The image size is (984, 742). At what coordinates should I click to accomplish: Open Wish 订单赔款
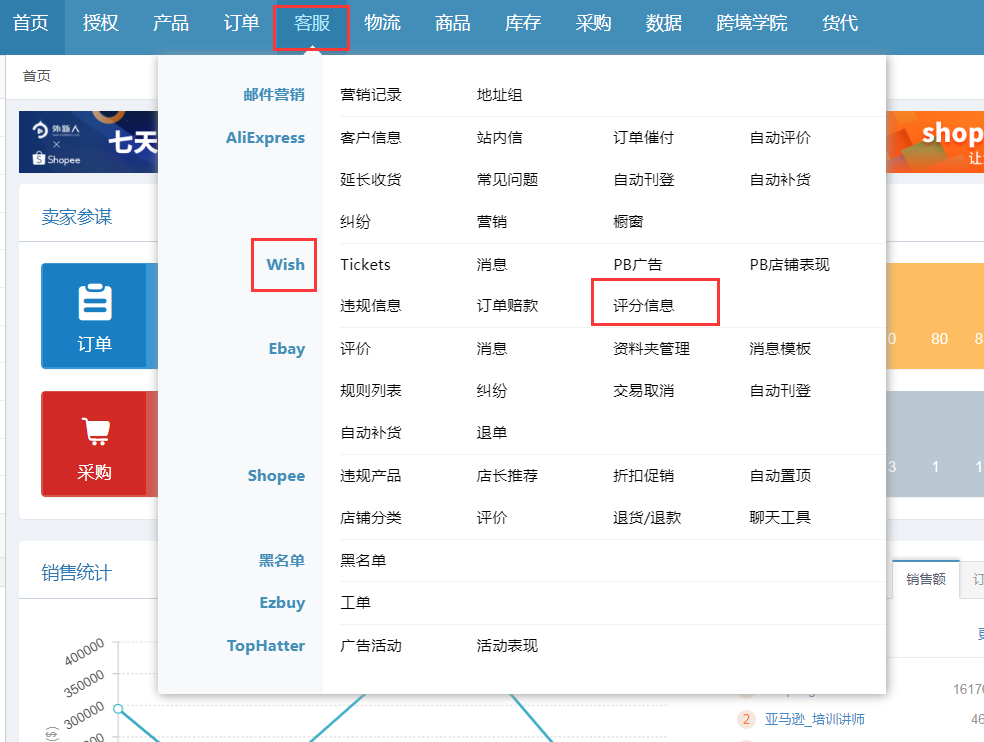tap(507, 306)
